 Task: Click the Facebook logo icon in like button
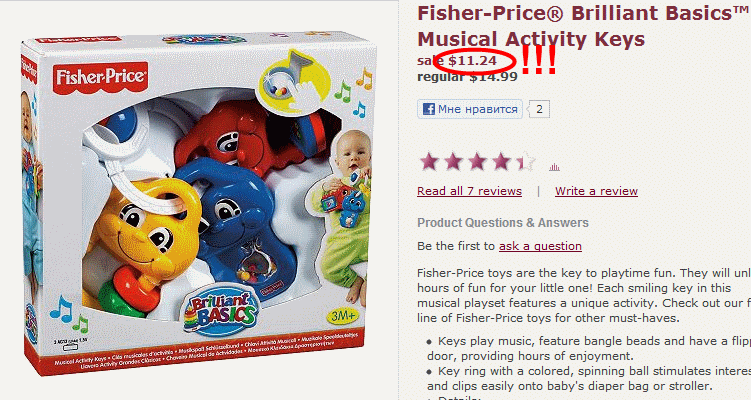(429, 109)
